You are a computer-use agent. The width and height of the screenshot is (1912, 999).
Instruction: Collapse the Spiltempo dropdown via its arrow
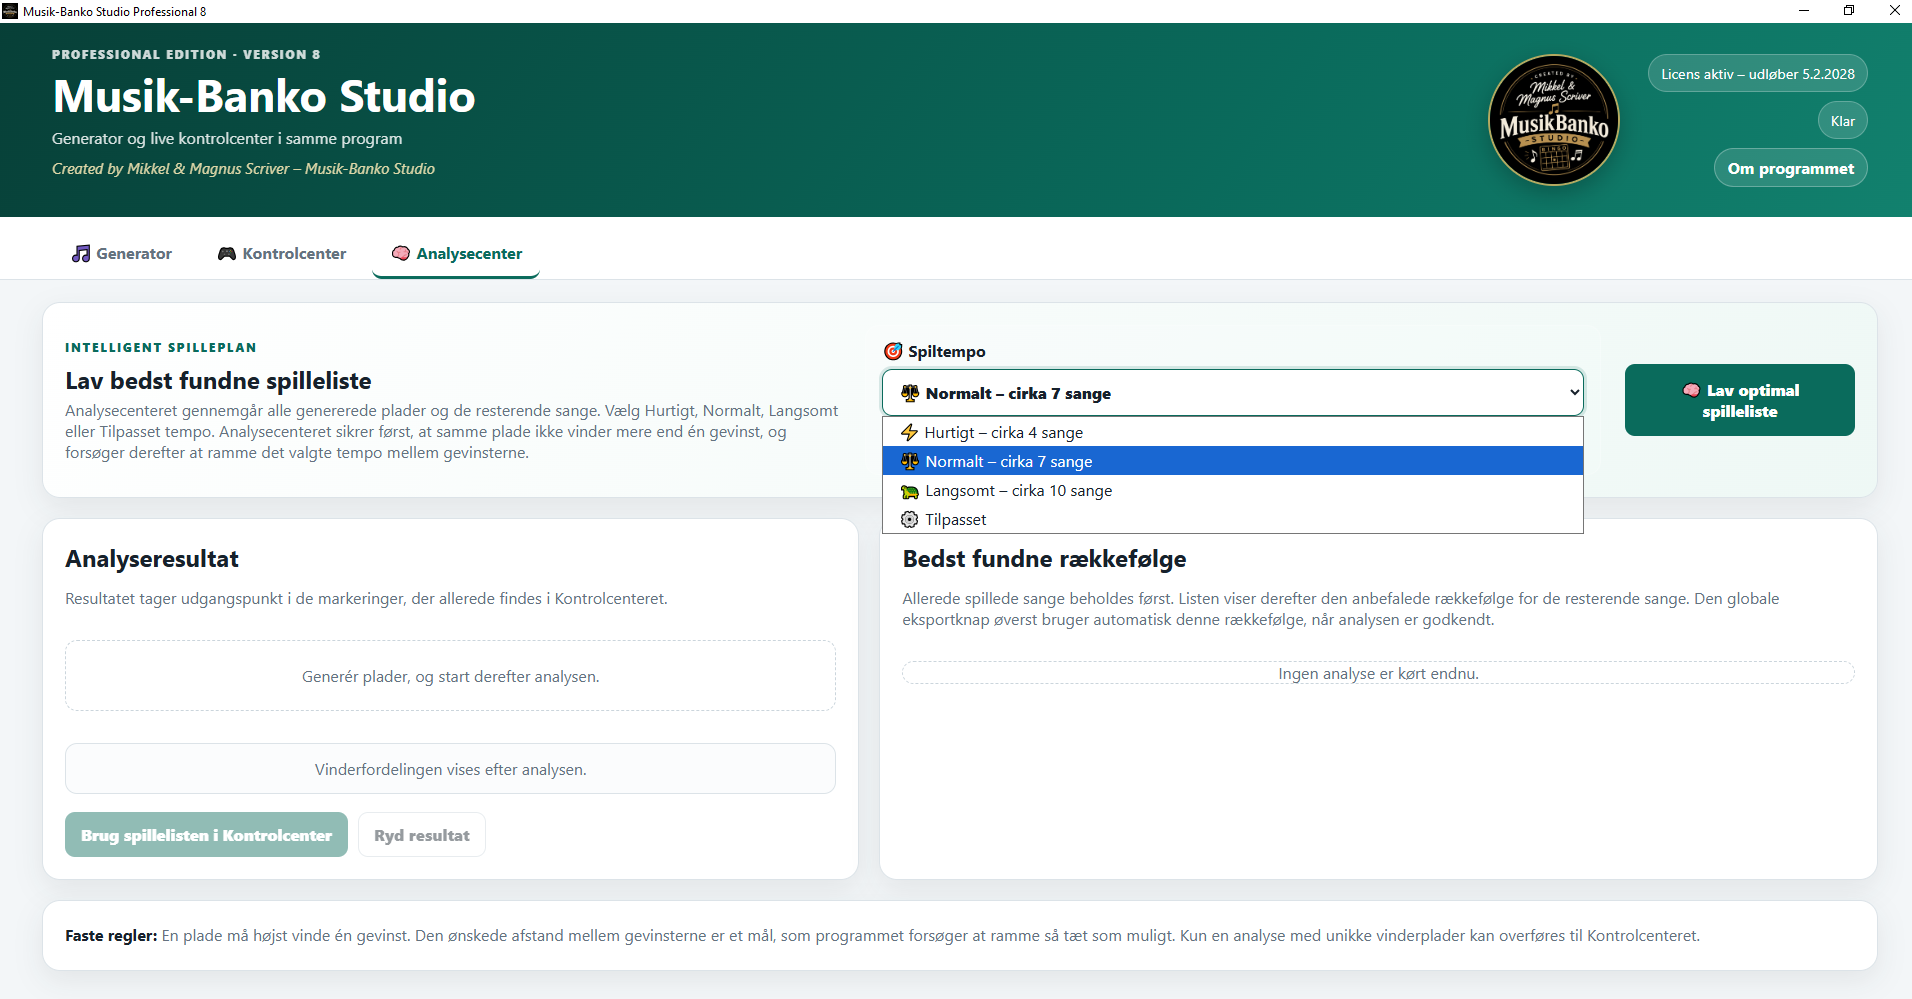[x=1574, y=393]
